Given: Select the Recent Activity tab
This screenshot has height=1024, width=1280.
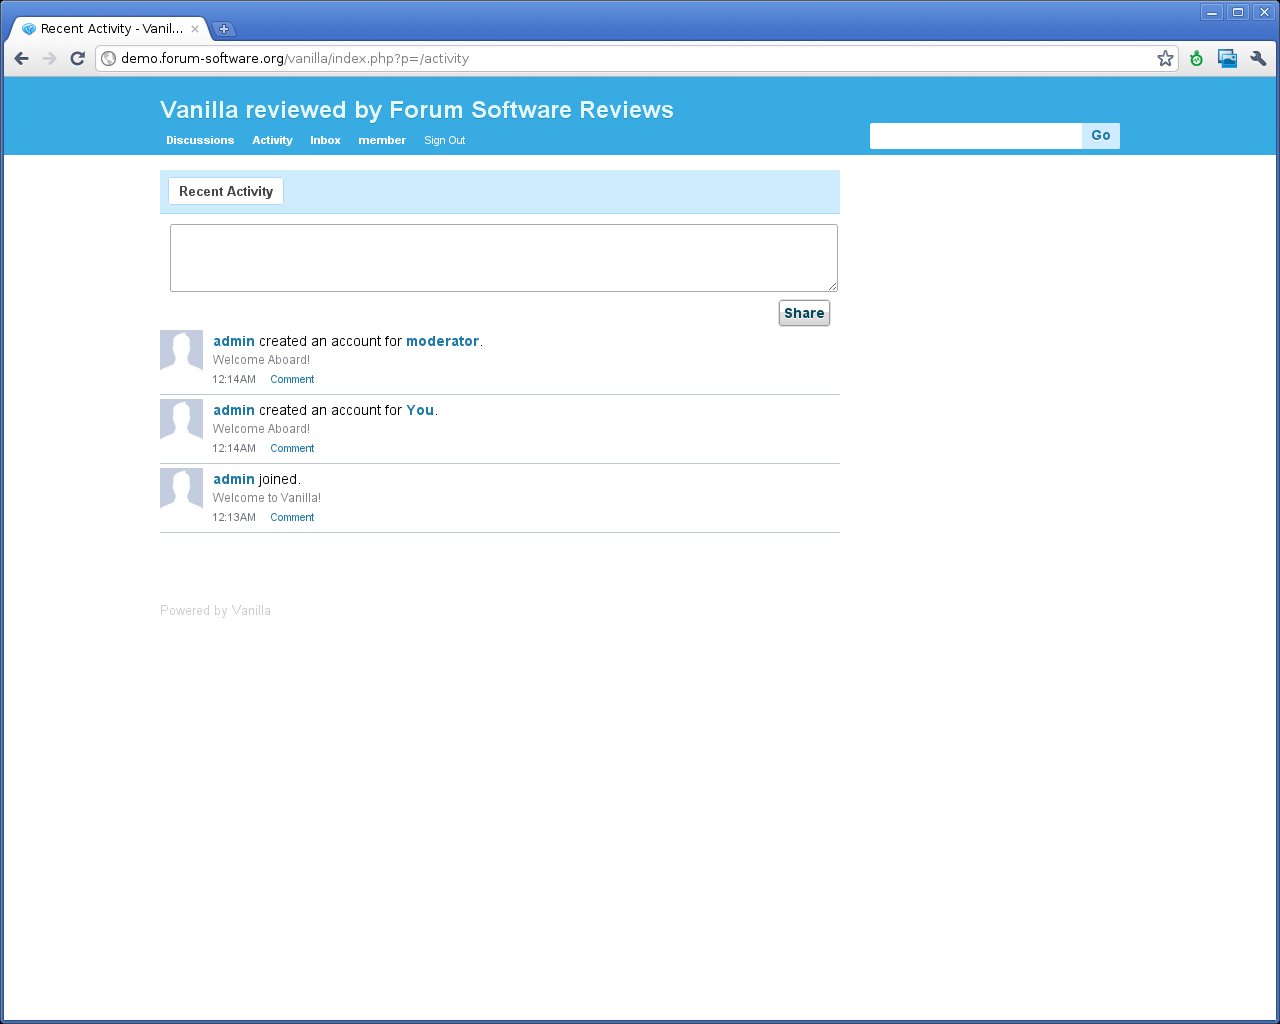Looking at the screenshot, I should [x=226, y=191].
